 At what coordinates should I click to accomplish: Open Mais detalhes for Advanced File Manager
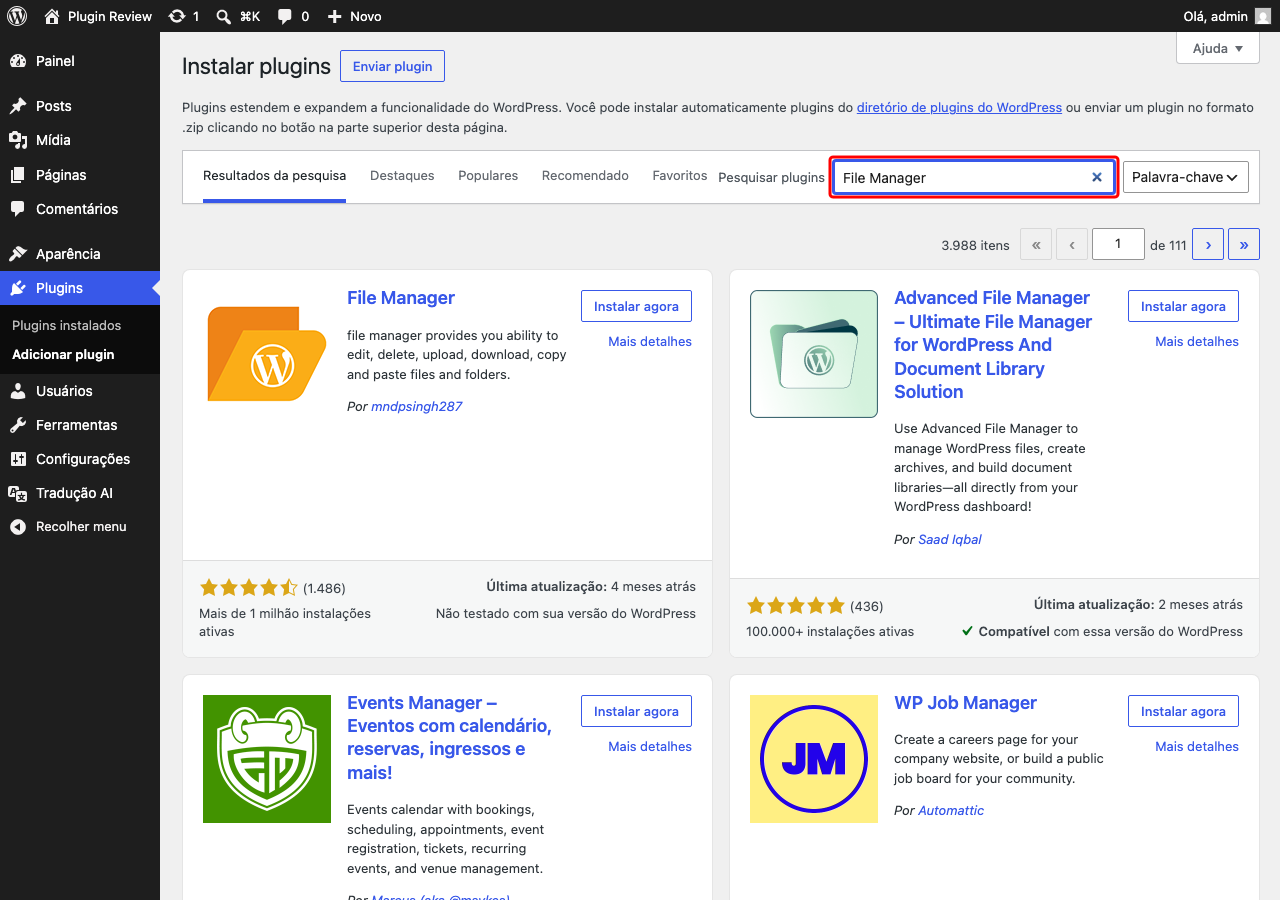point(1197,342)
